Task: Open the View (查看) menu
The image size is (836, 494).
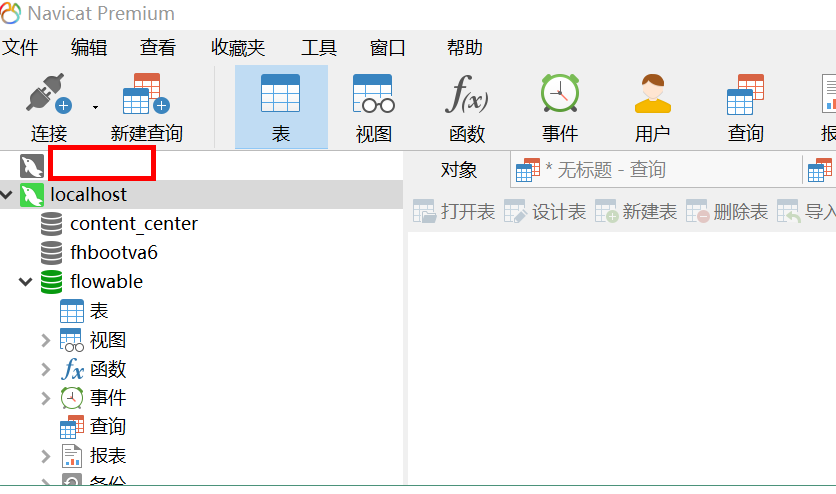Action: (158, 47)
